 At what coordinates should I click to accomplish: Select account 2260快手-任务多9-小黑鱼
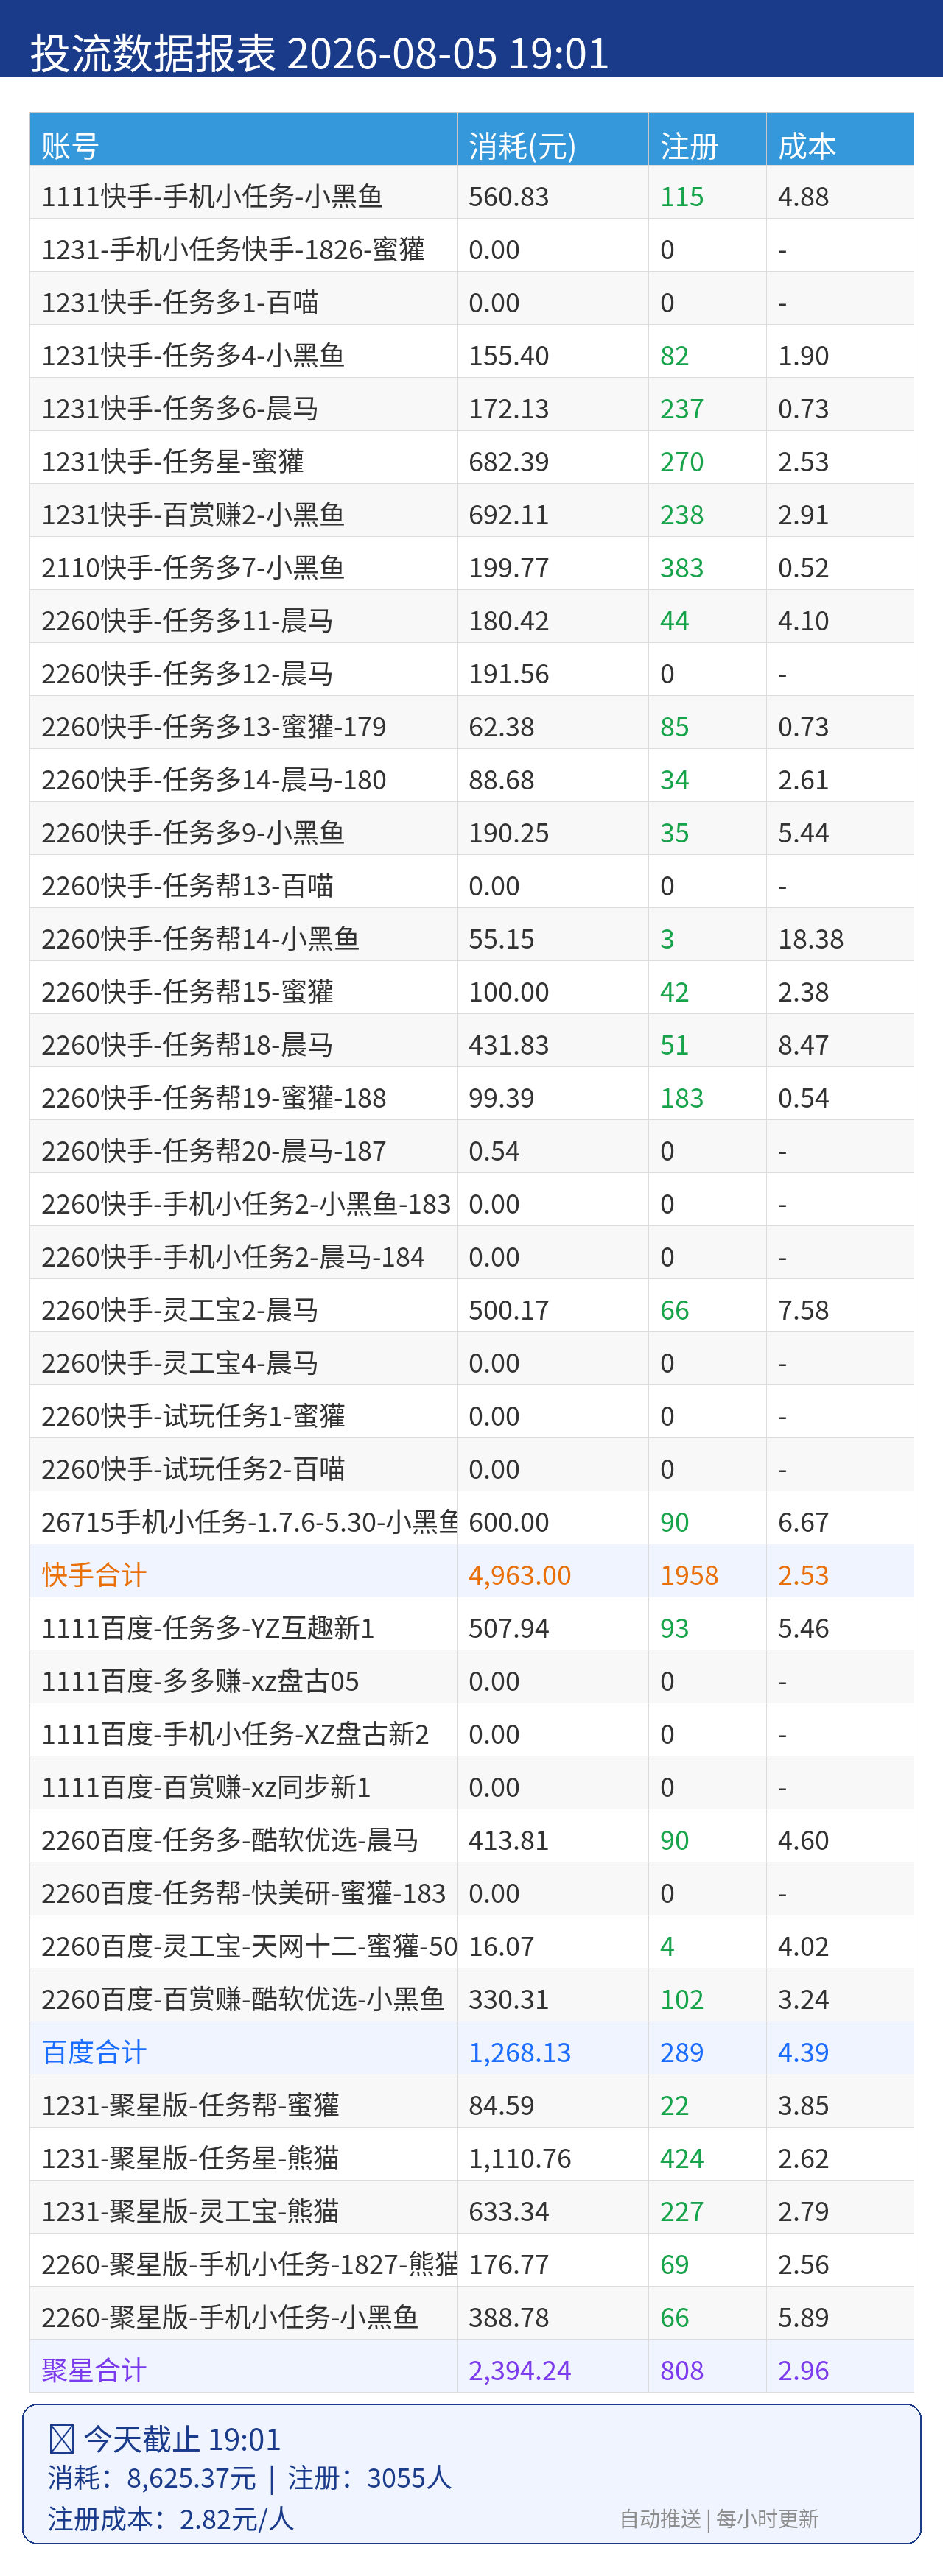(193, 833)
